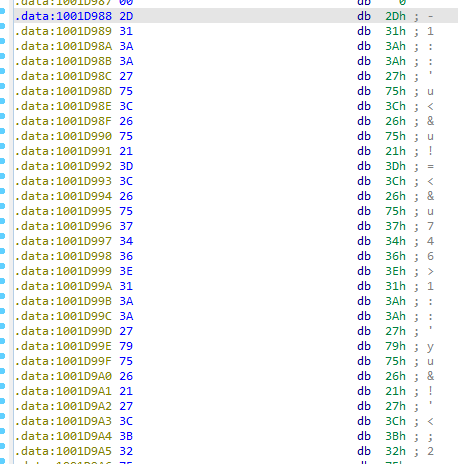Select the 3Bh operand at 1001D9A4

click(395, 436)
